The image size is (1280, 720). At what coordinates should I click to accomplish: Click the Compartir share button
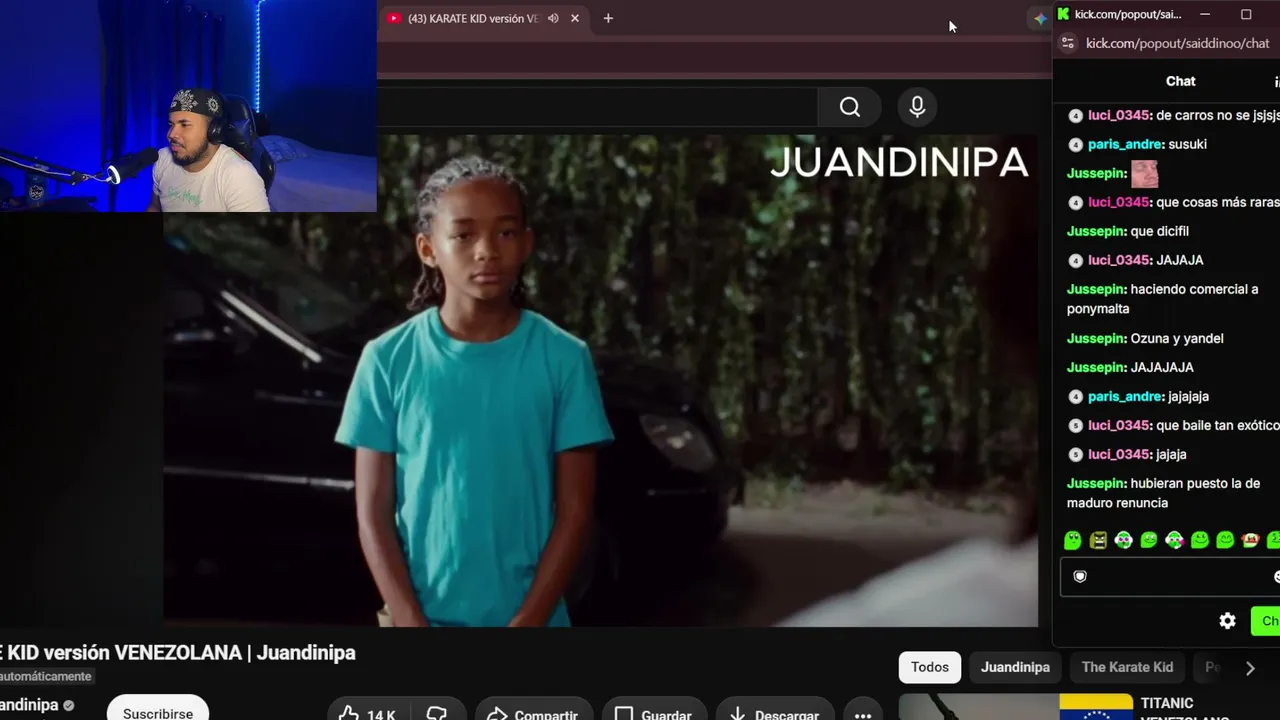coord(533,714)
